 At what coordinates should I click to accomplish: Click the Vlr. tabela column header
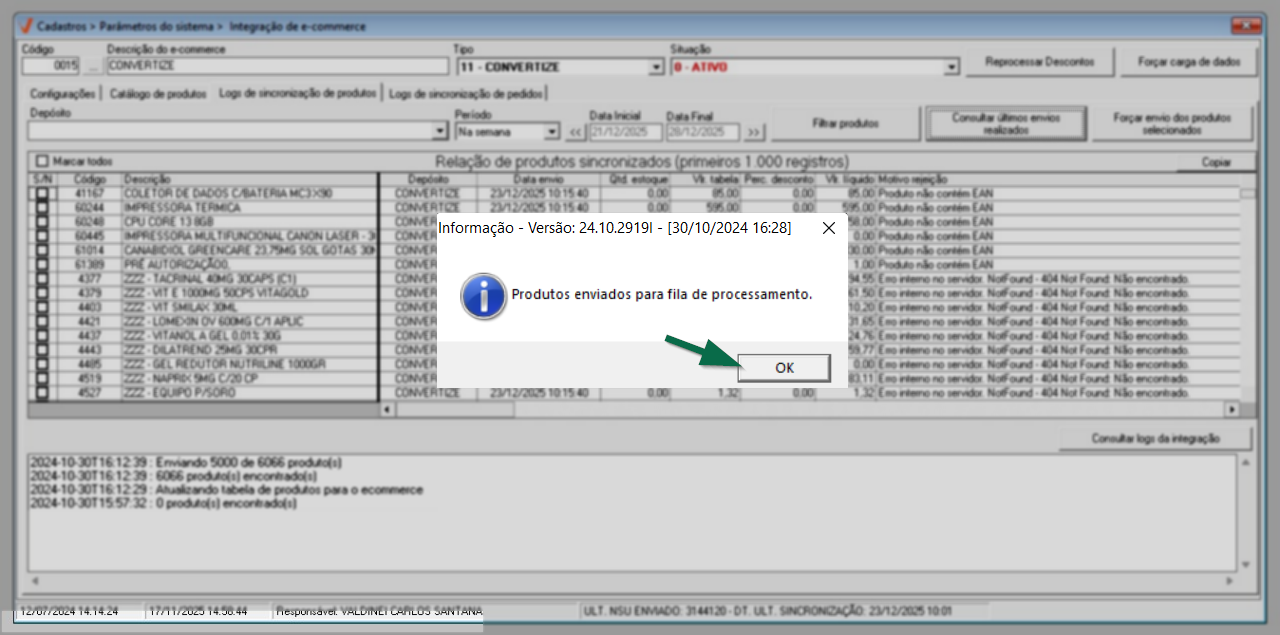706,178
